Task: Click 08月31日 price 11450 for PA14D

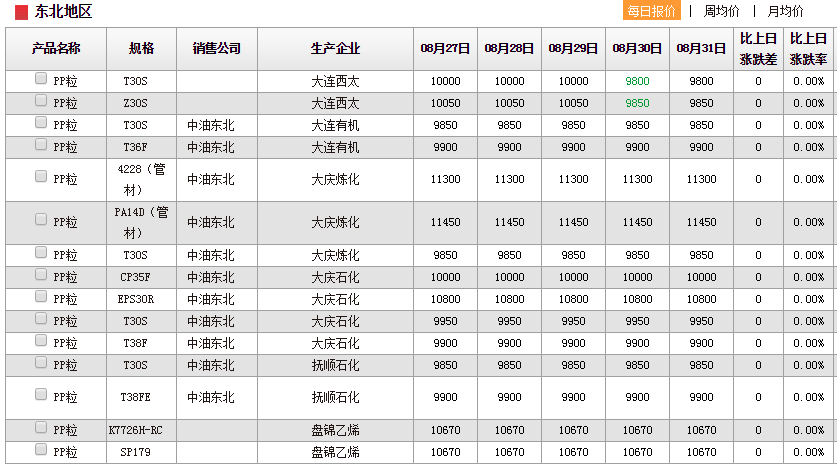Action: coord(701,223)
